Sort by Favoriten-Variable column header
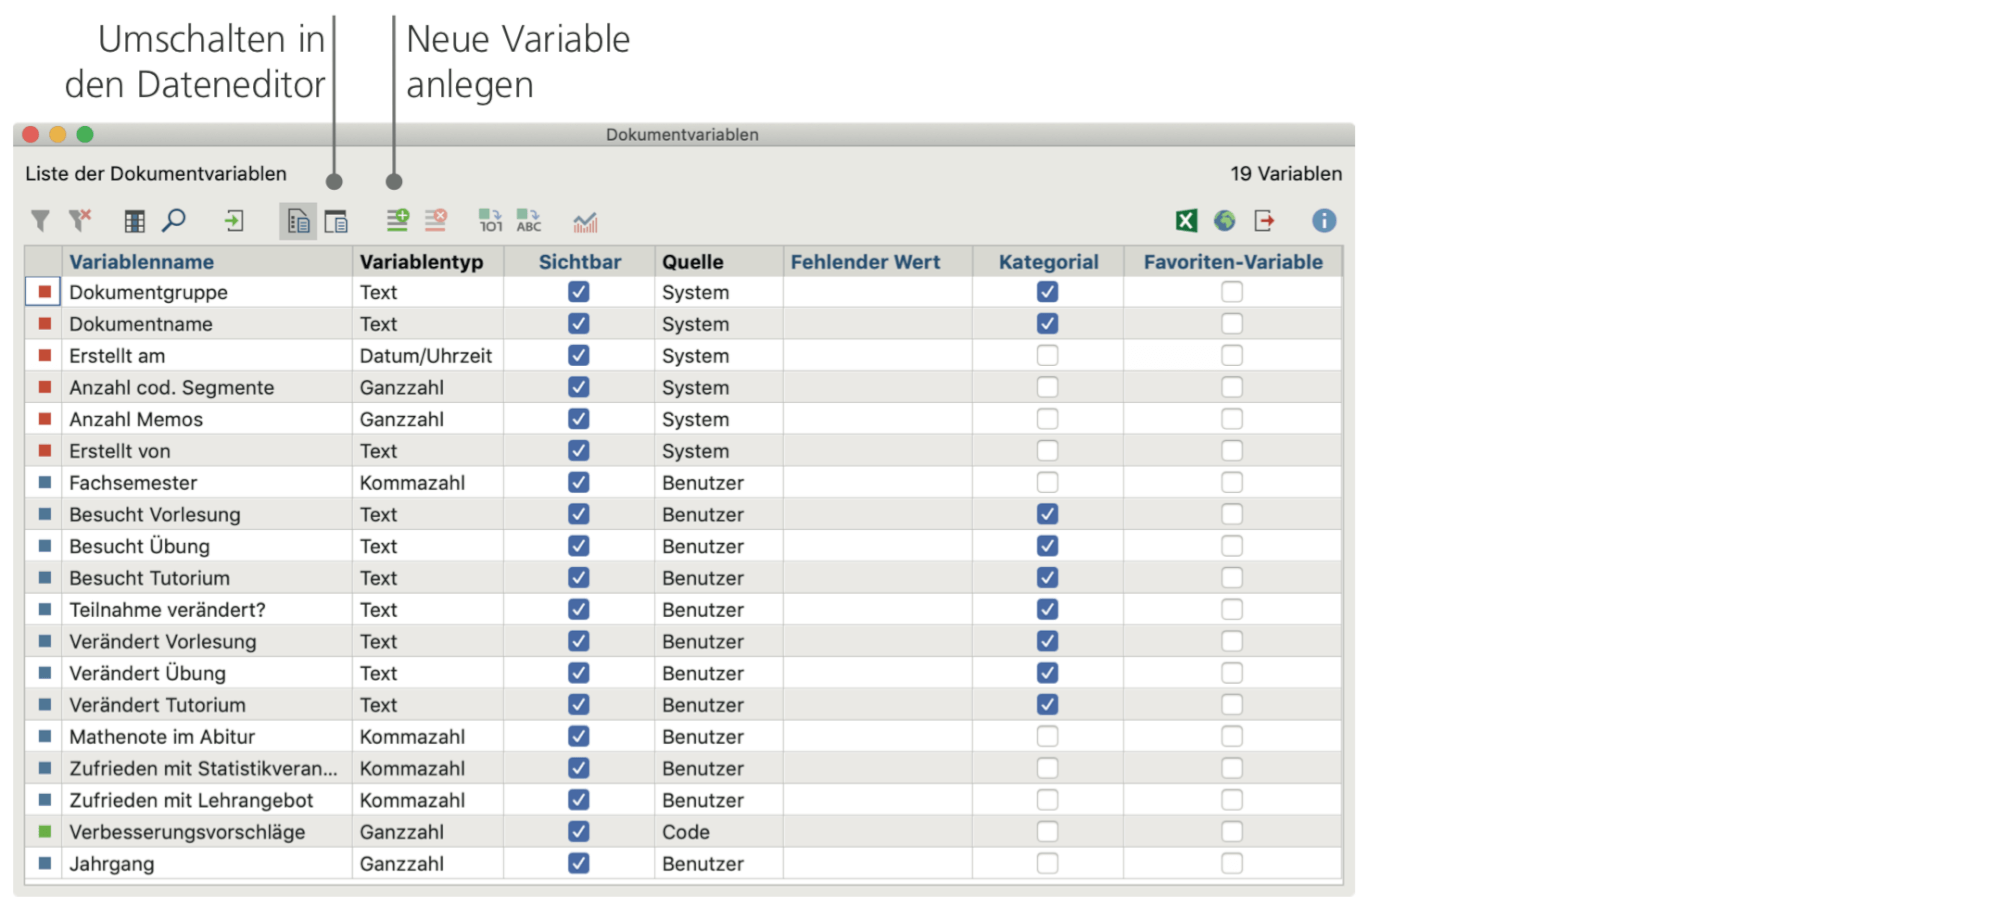This screenshot has width=2000, height=908. point(1233,262)
